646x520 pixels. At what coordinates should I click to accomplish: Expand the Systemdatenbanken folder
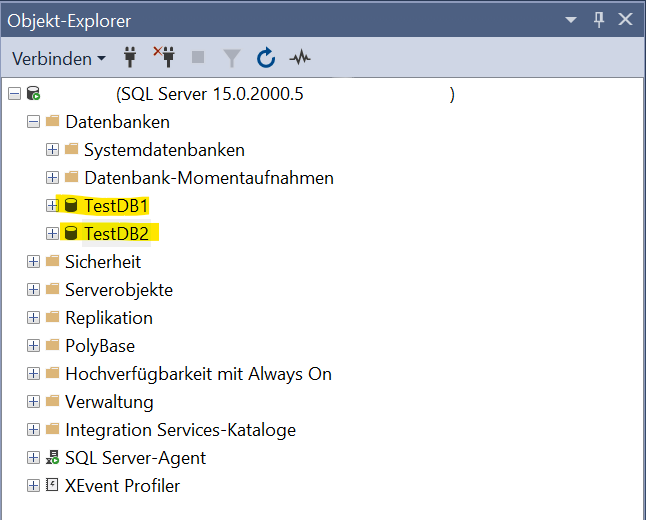click(52, 150)
